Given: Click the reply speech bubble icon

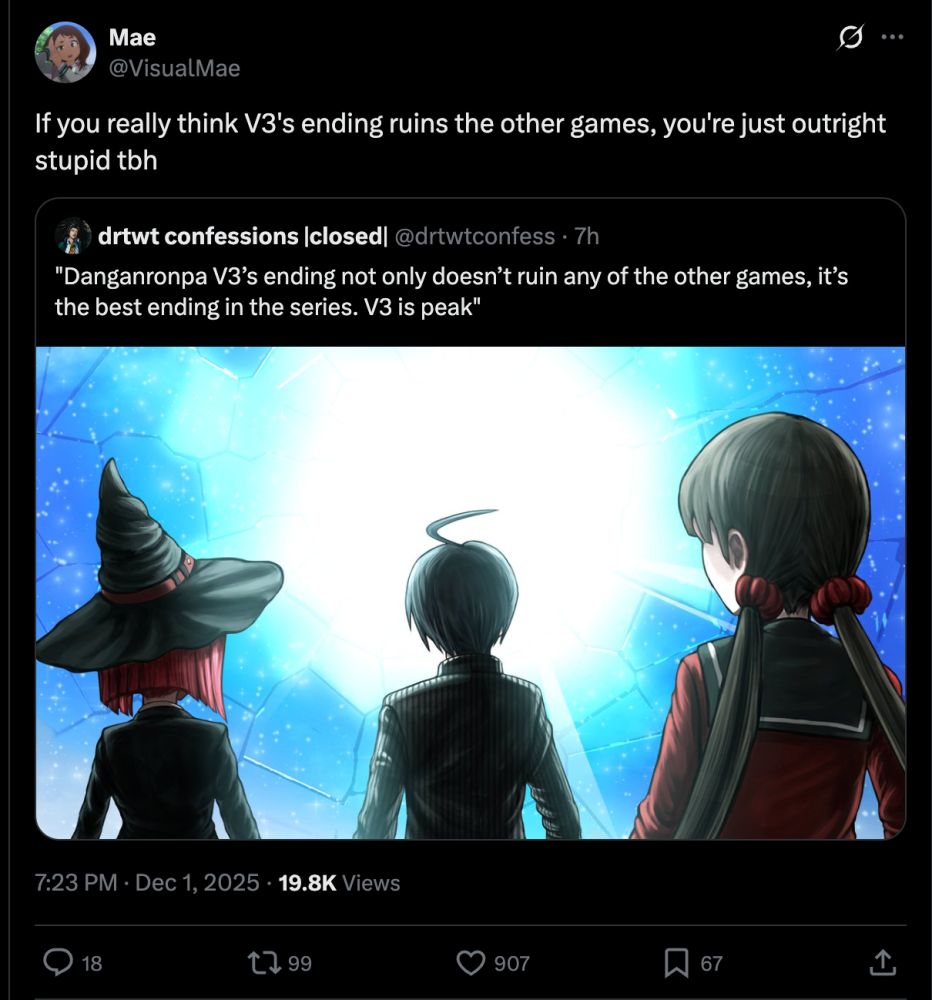Looking at the screenshot, I should tap(57, 962).
